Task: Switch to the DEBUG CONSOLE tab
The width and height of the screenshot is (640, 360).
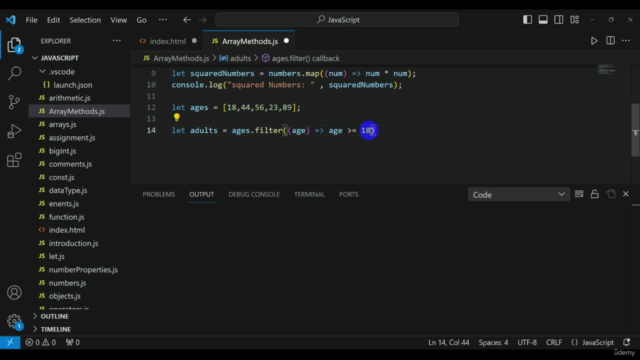Action: [254, 194]
